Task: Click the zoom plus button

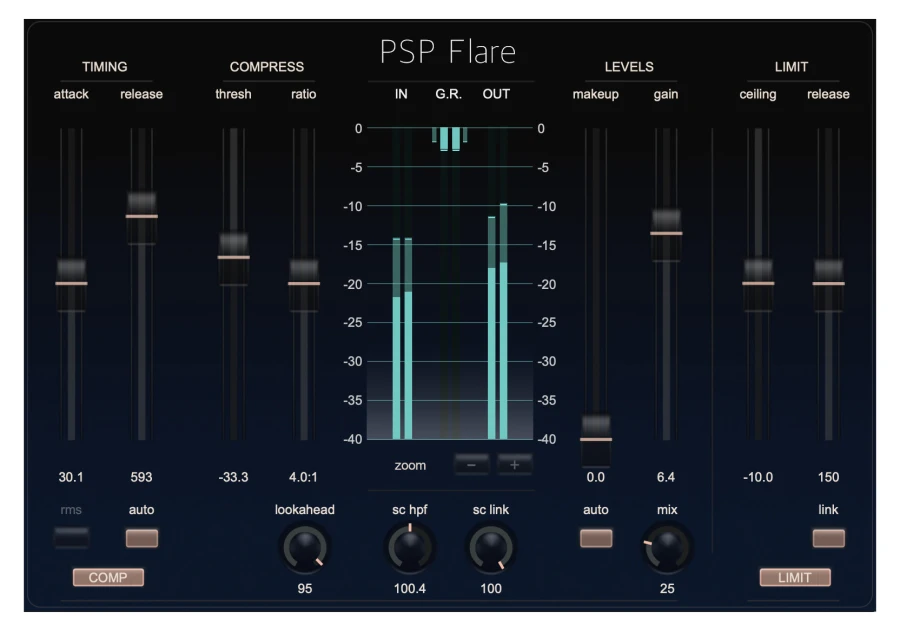Action: [514, 464]
